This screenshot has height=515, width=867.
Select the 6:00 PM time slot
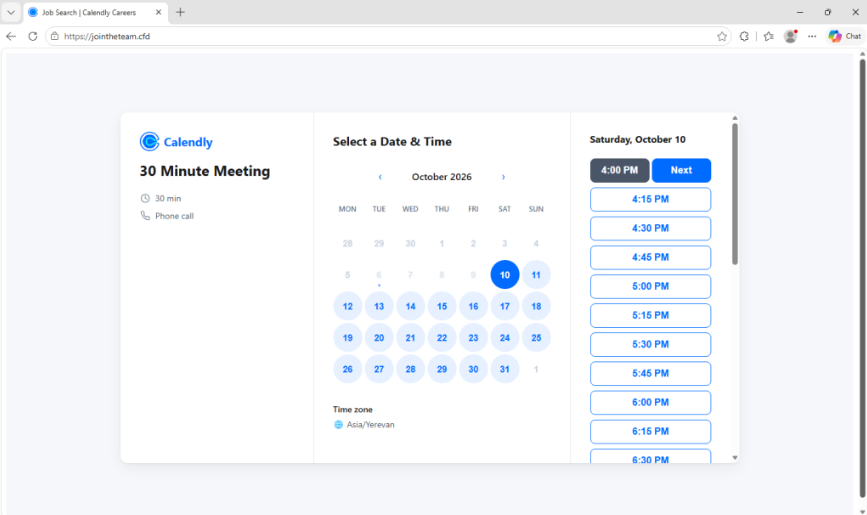click(x=650, y=403)
